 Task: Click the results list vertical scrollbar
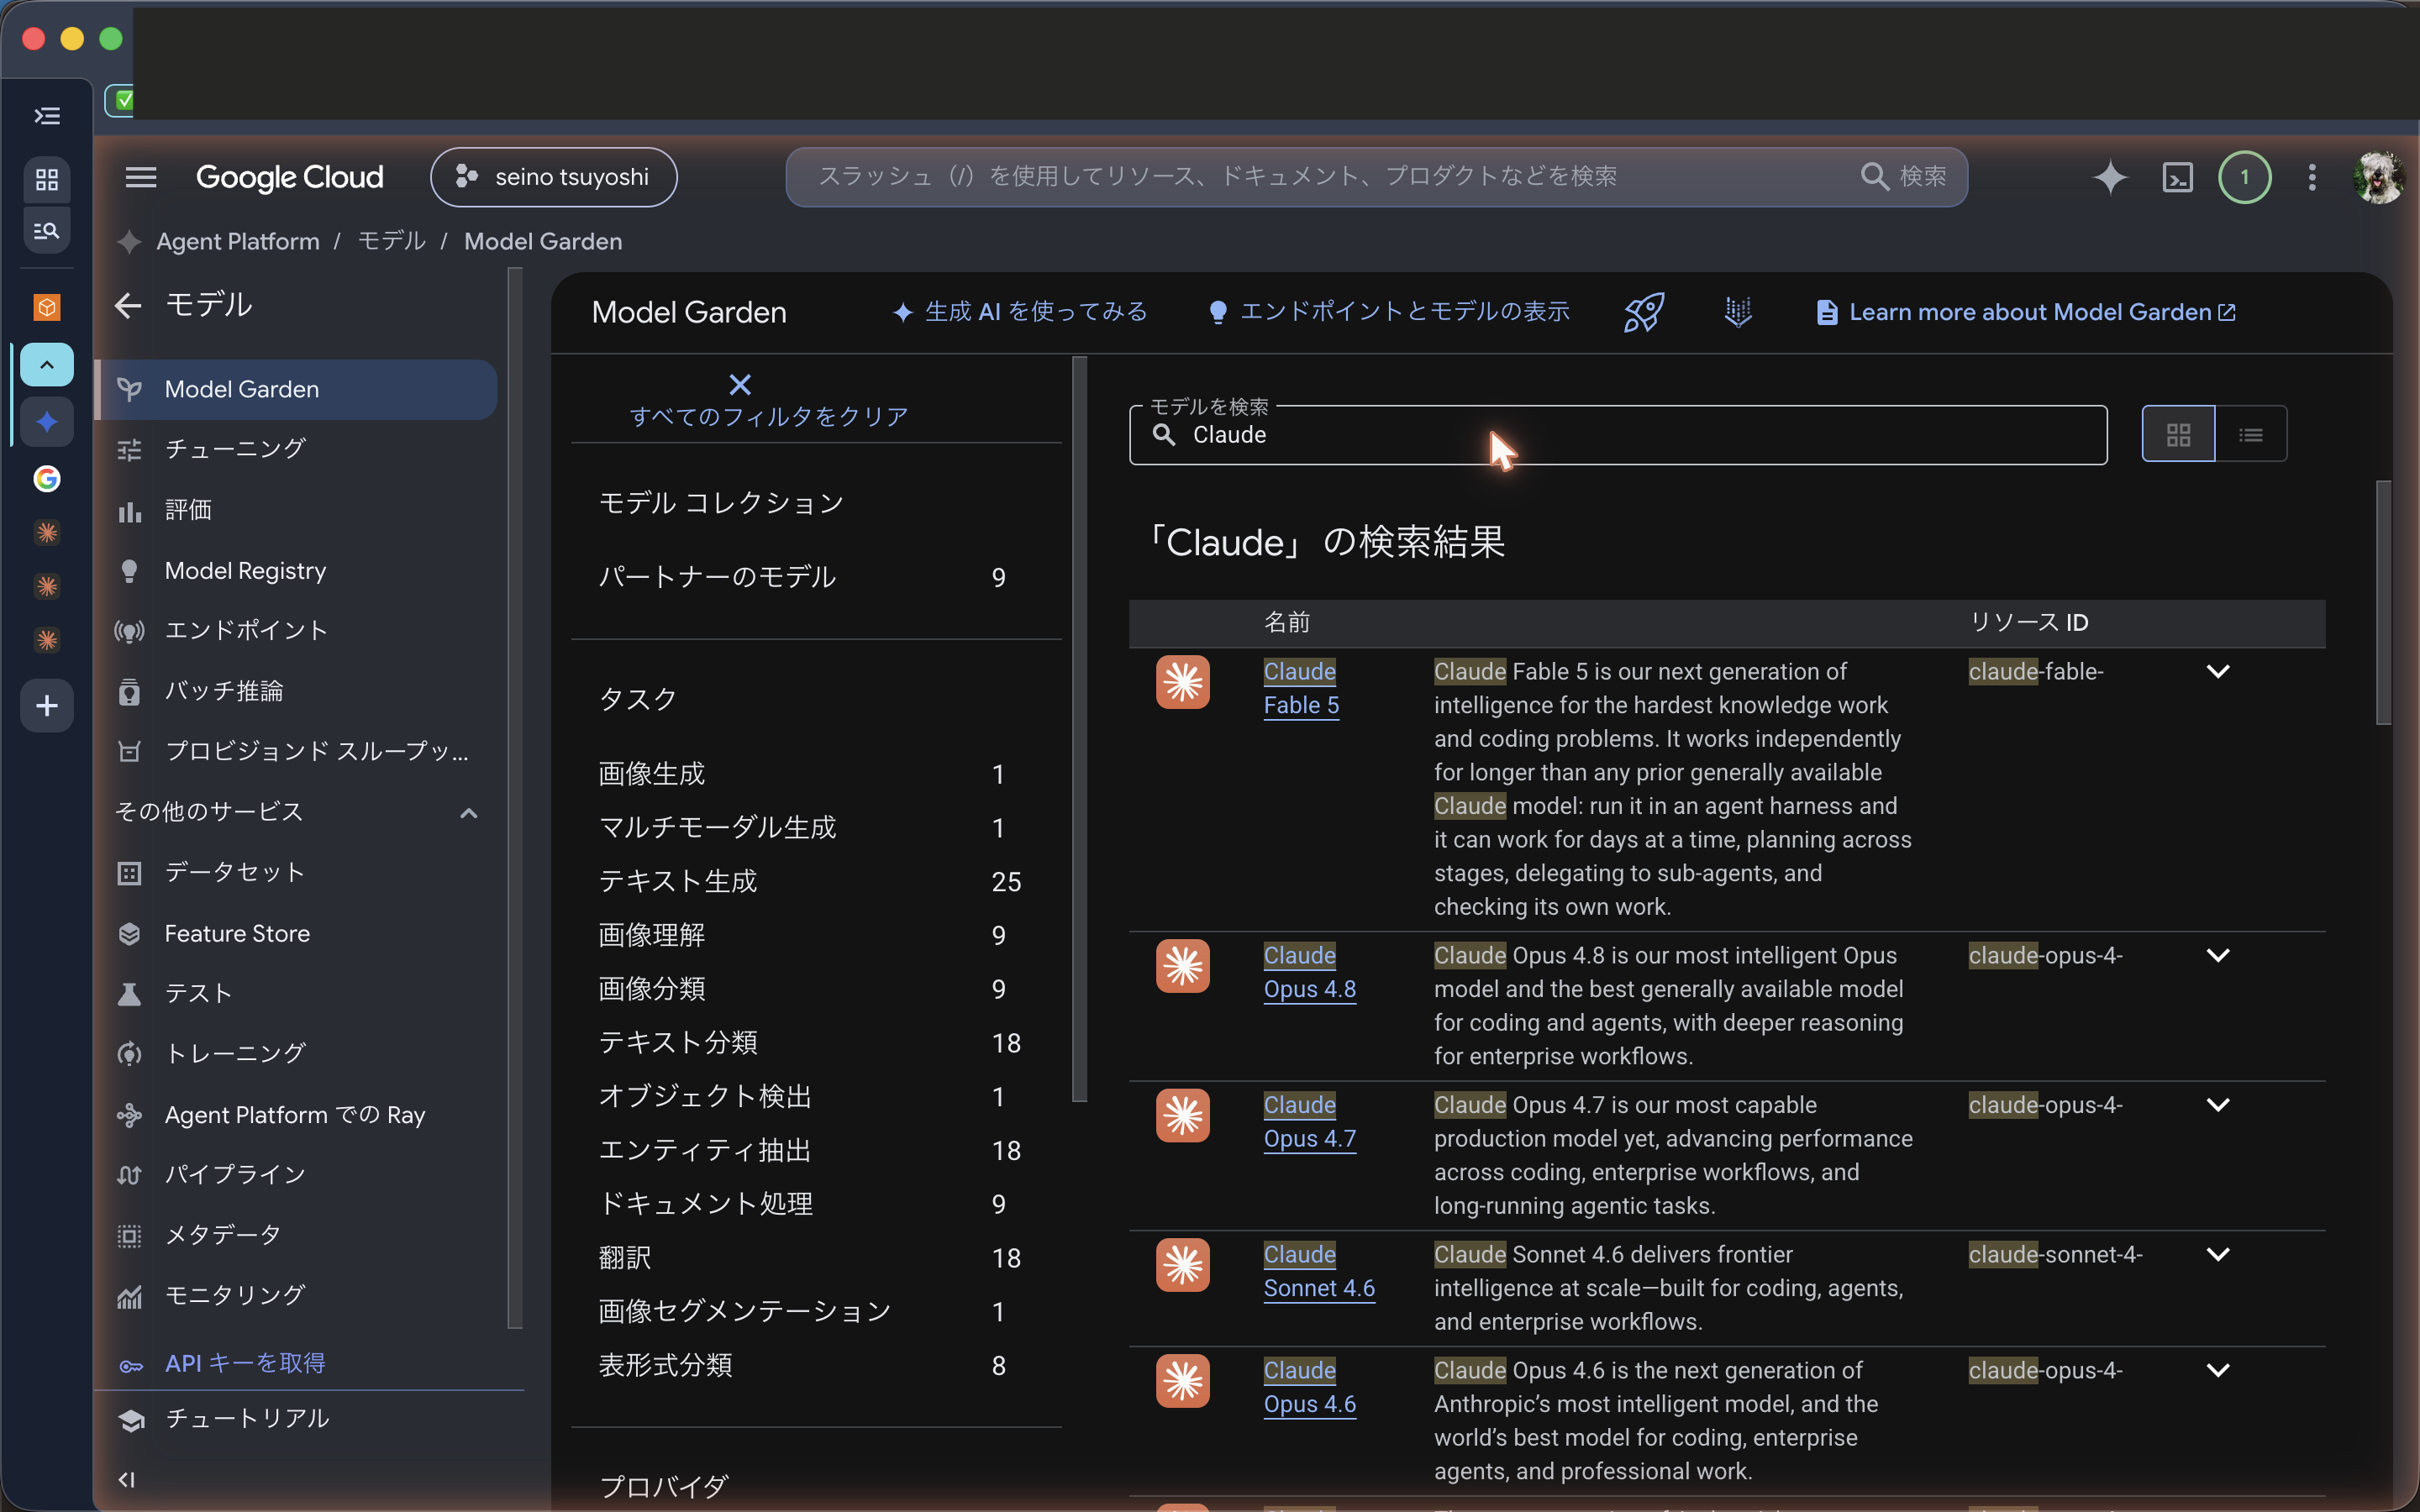coord(2383,603)
